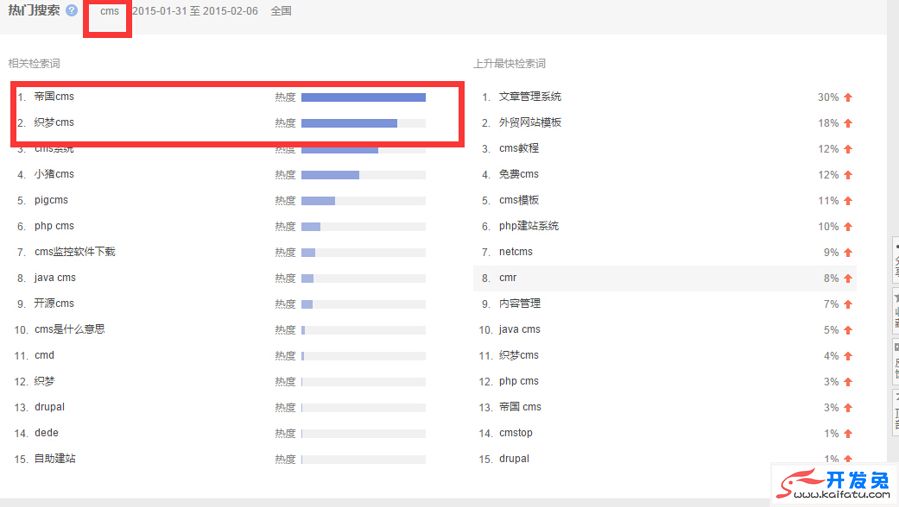
Task: Open the dede related term
Action: point(46,432)
